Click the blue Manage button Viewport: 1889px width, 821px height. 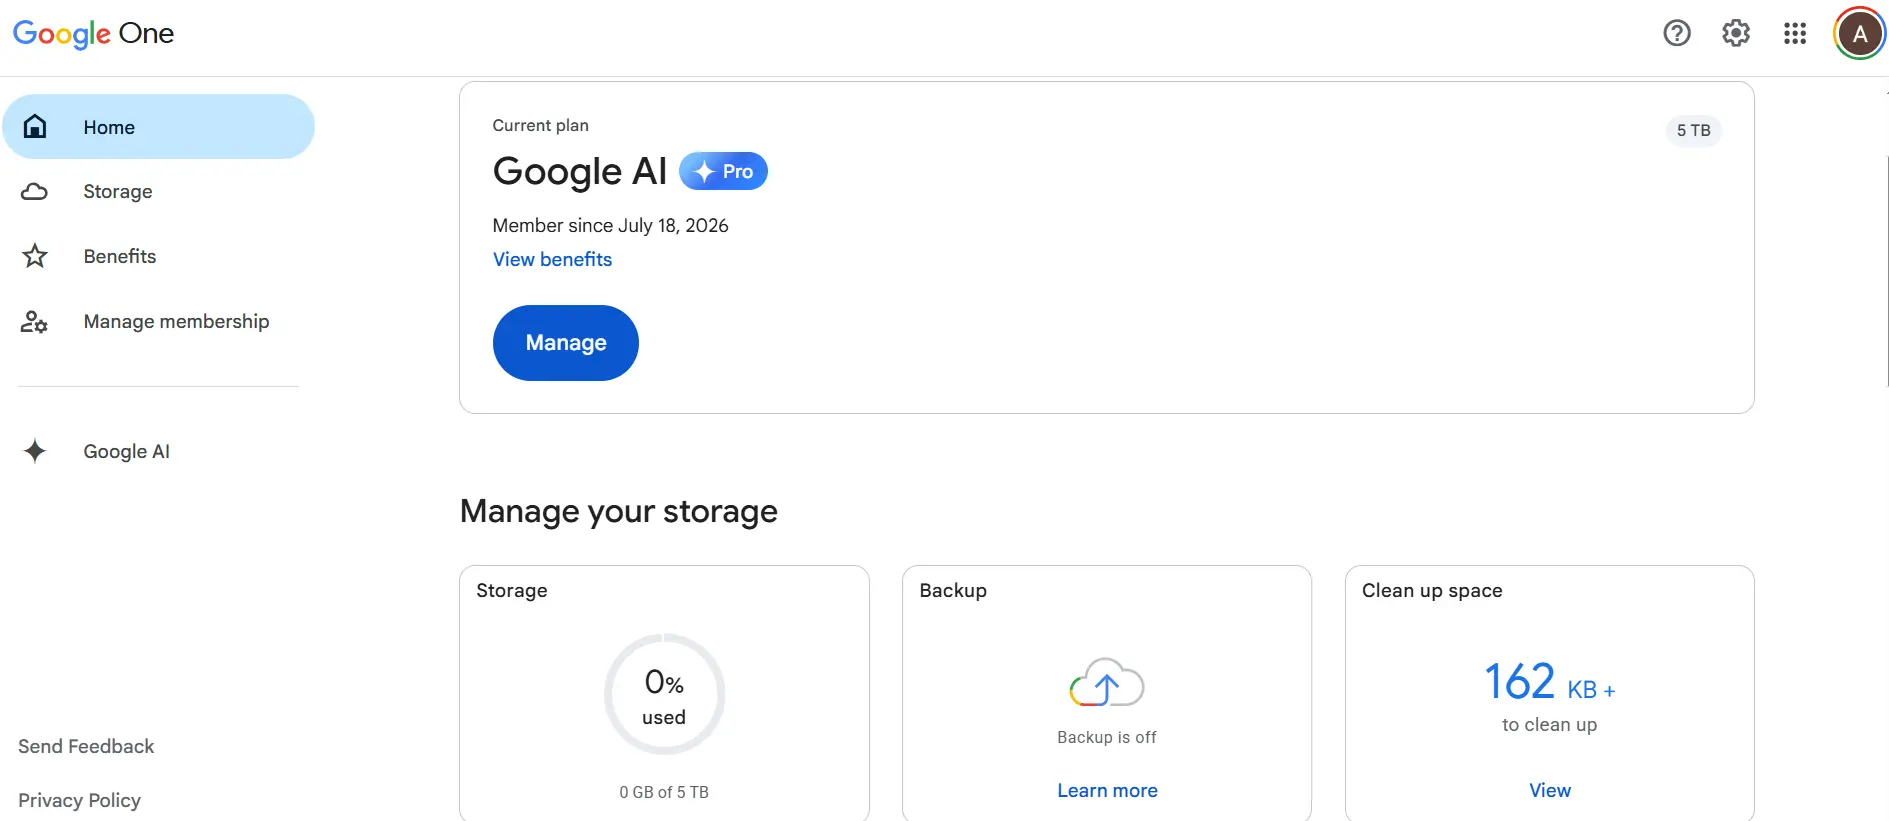pos(566,343)
